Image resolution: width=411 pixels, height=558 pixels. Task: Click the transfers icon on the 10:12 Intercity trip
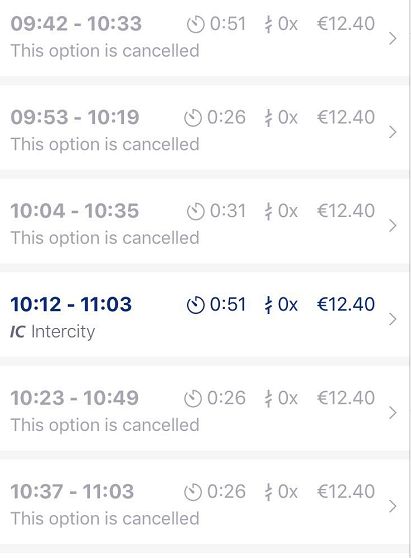(x=269, y=305)
